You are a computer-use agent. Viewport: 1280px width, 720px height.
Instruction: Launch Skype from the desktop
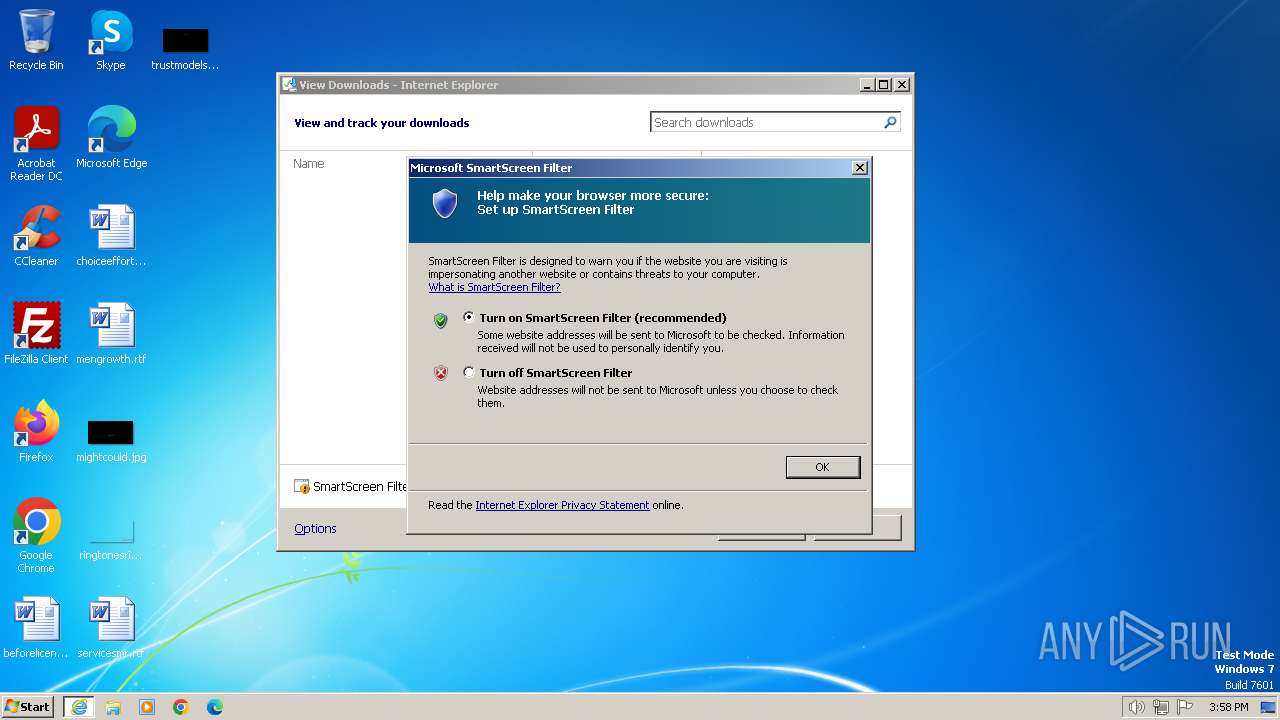(110, 40)
